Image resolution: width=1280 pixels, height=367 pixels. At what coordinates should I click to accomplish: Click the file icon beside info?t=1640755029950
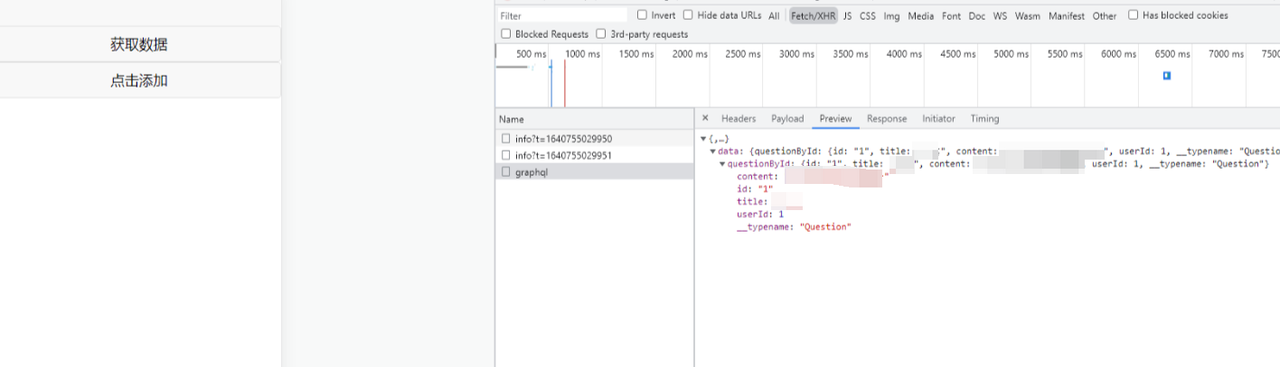[x=506, y=139]
